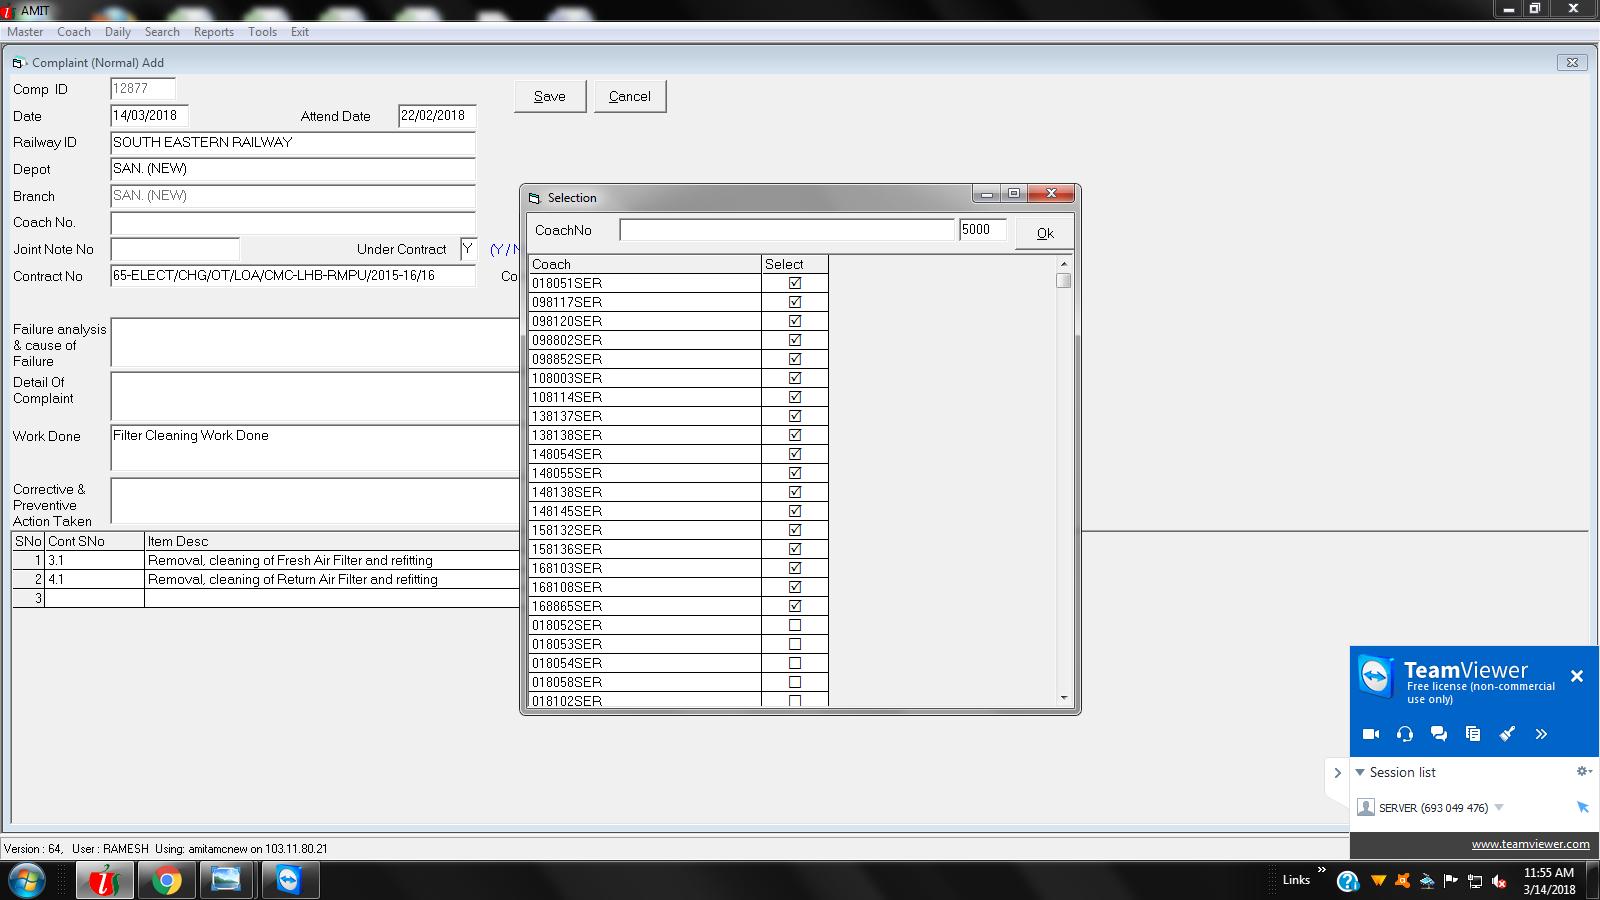
Task: Click the muted volume tray icon
Action: click(1499, 881)
